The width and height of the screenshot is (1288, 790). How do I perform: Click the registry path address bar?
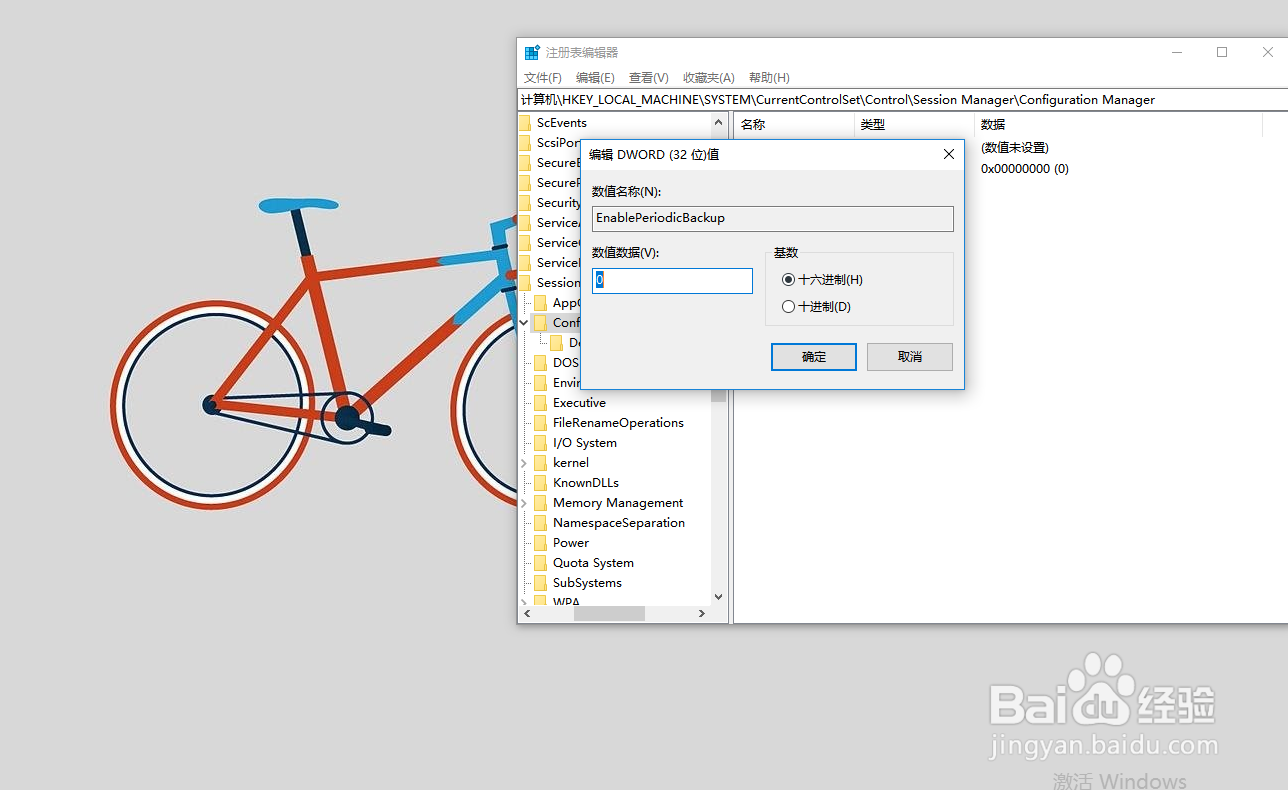(902, 100)
